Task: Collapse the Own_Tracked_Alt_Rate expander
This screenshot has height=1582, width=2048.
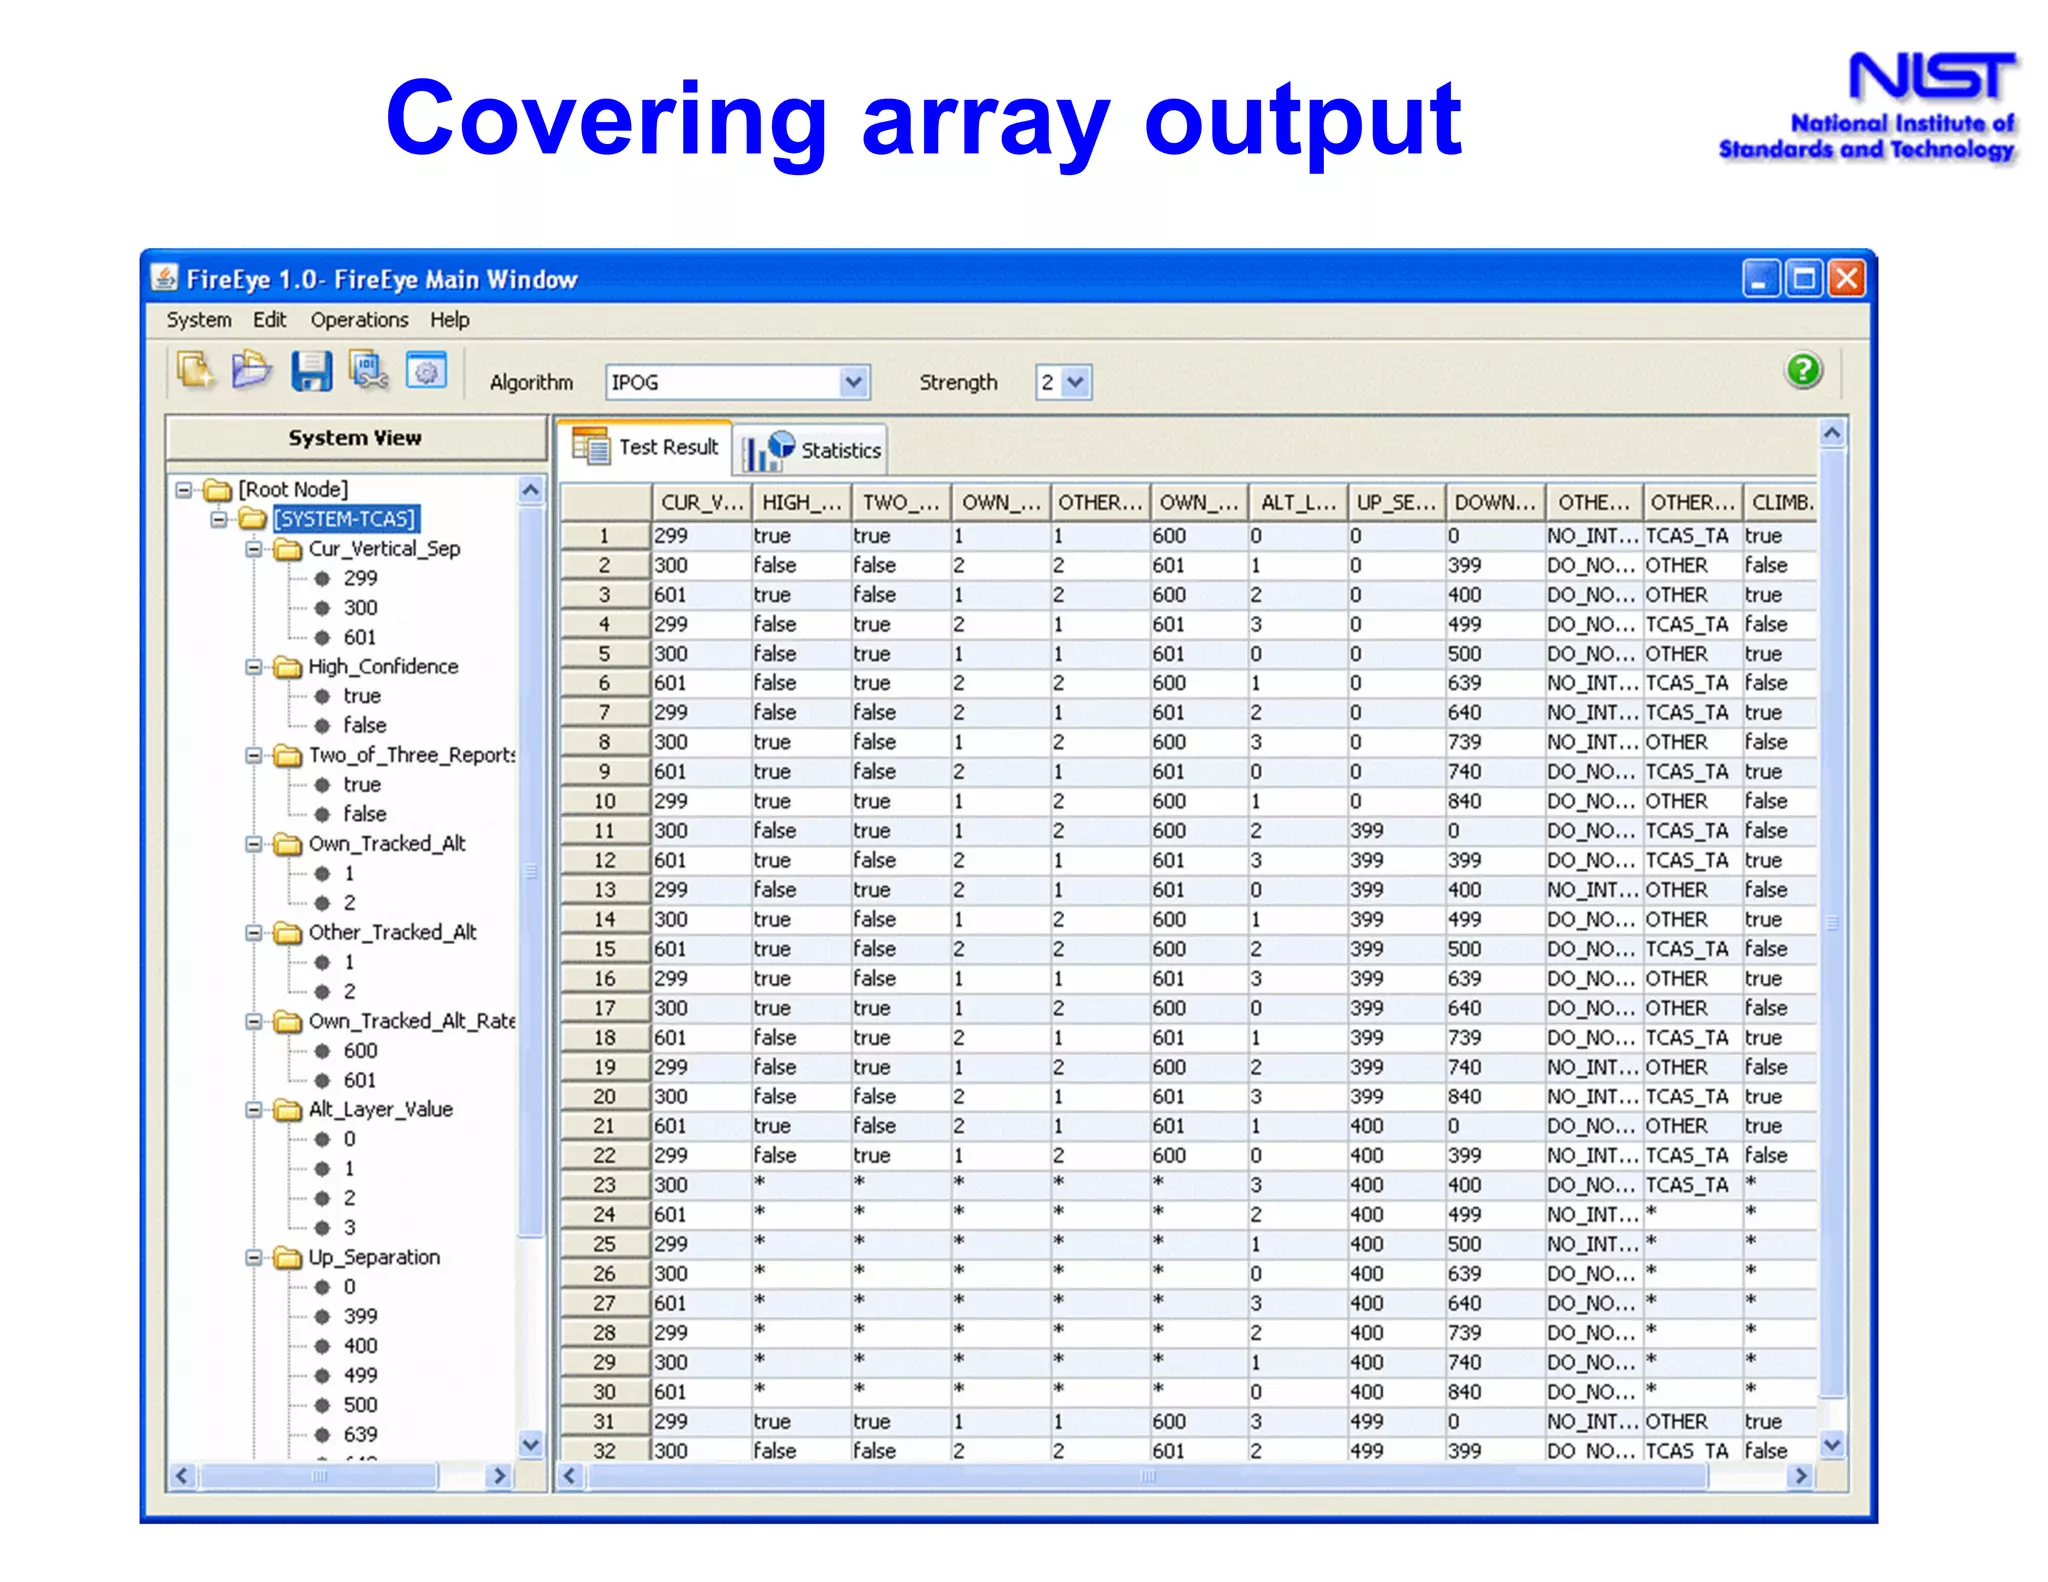Action: 254,1022
